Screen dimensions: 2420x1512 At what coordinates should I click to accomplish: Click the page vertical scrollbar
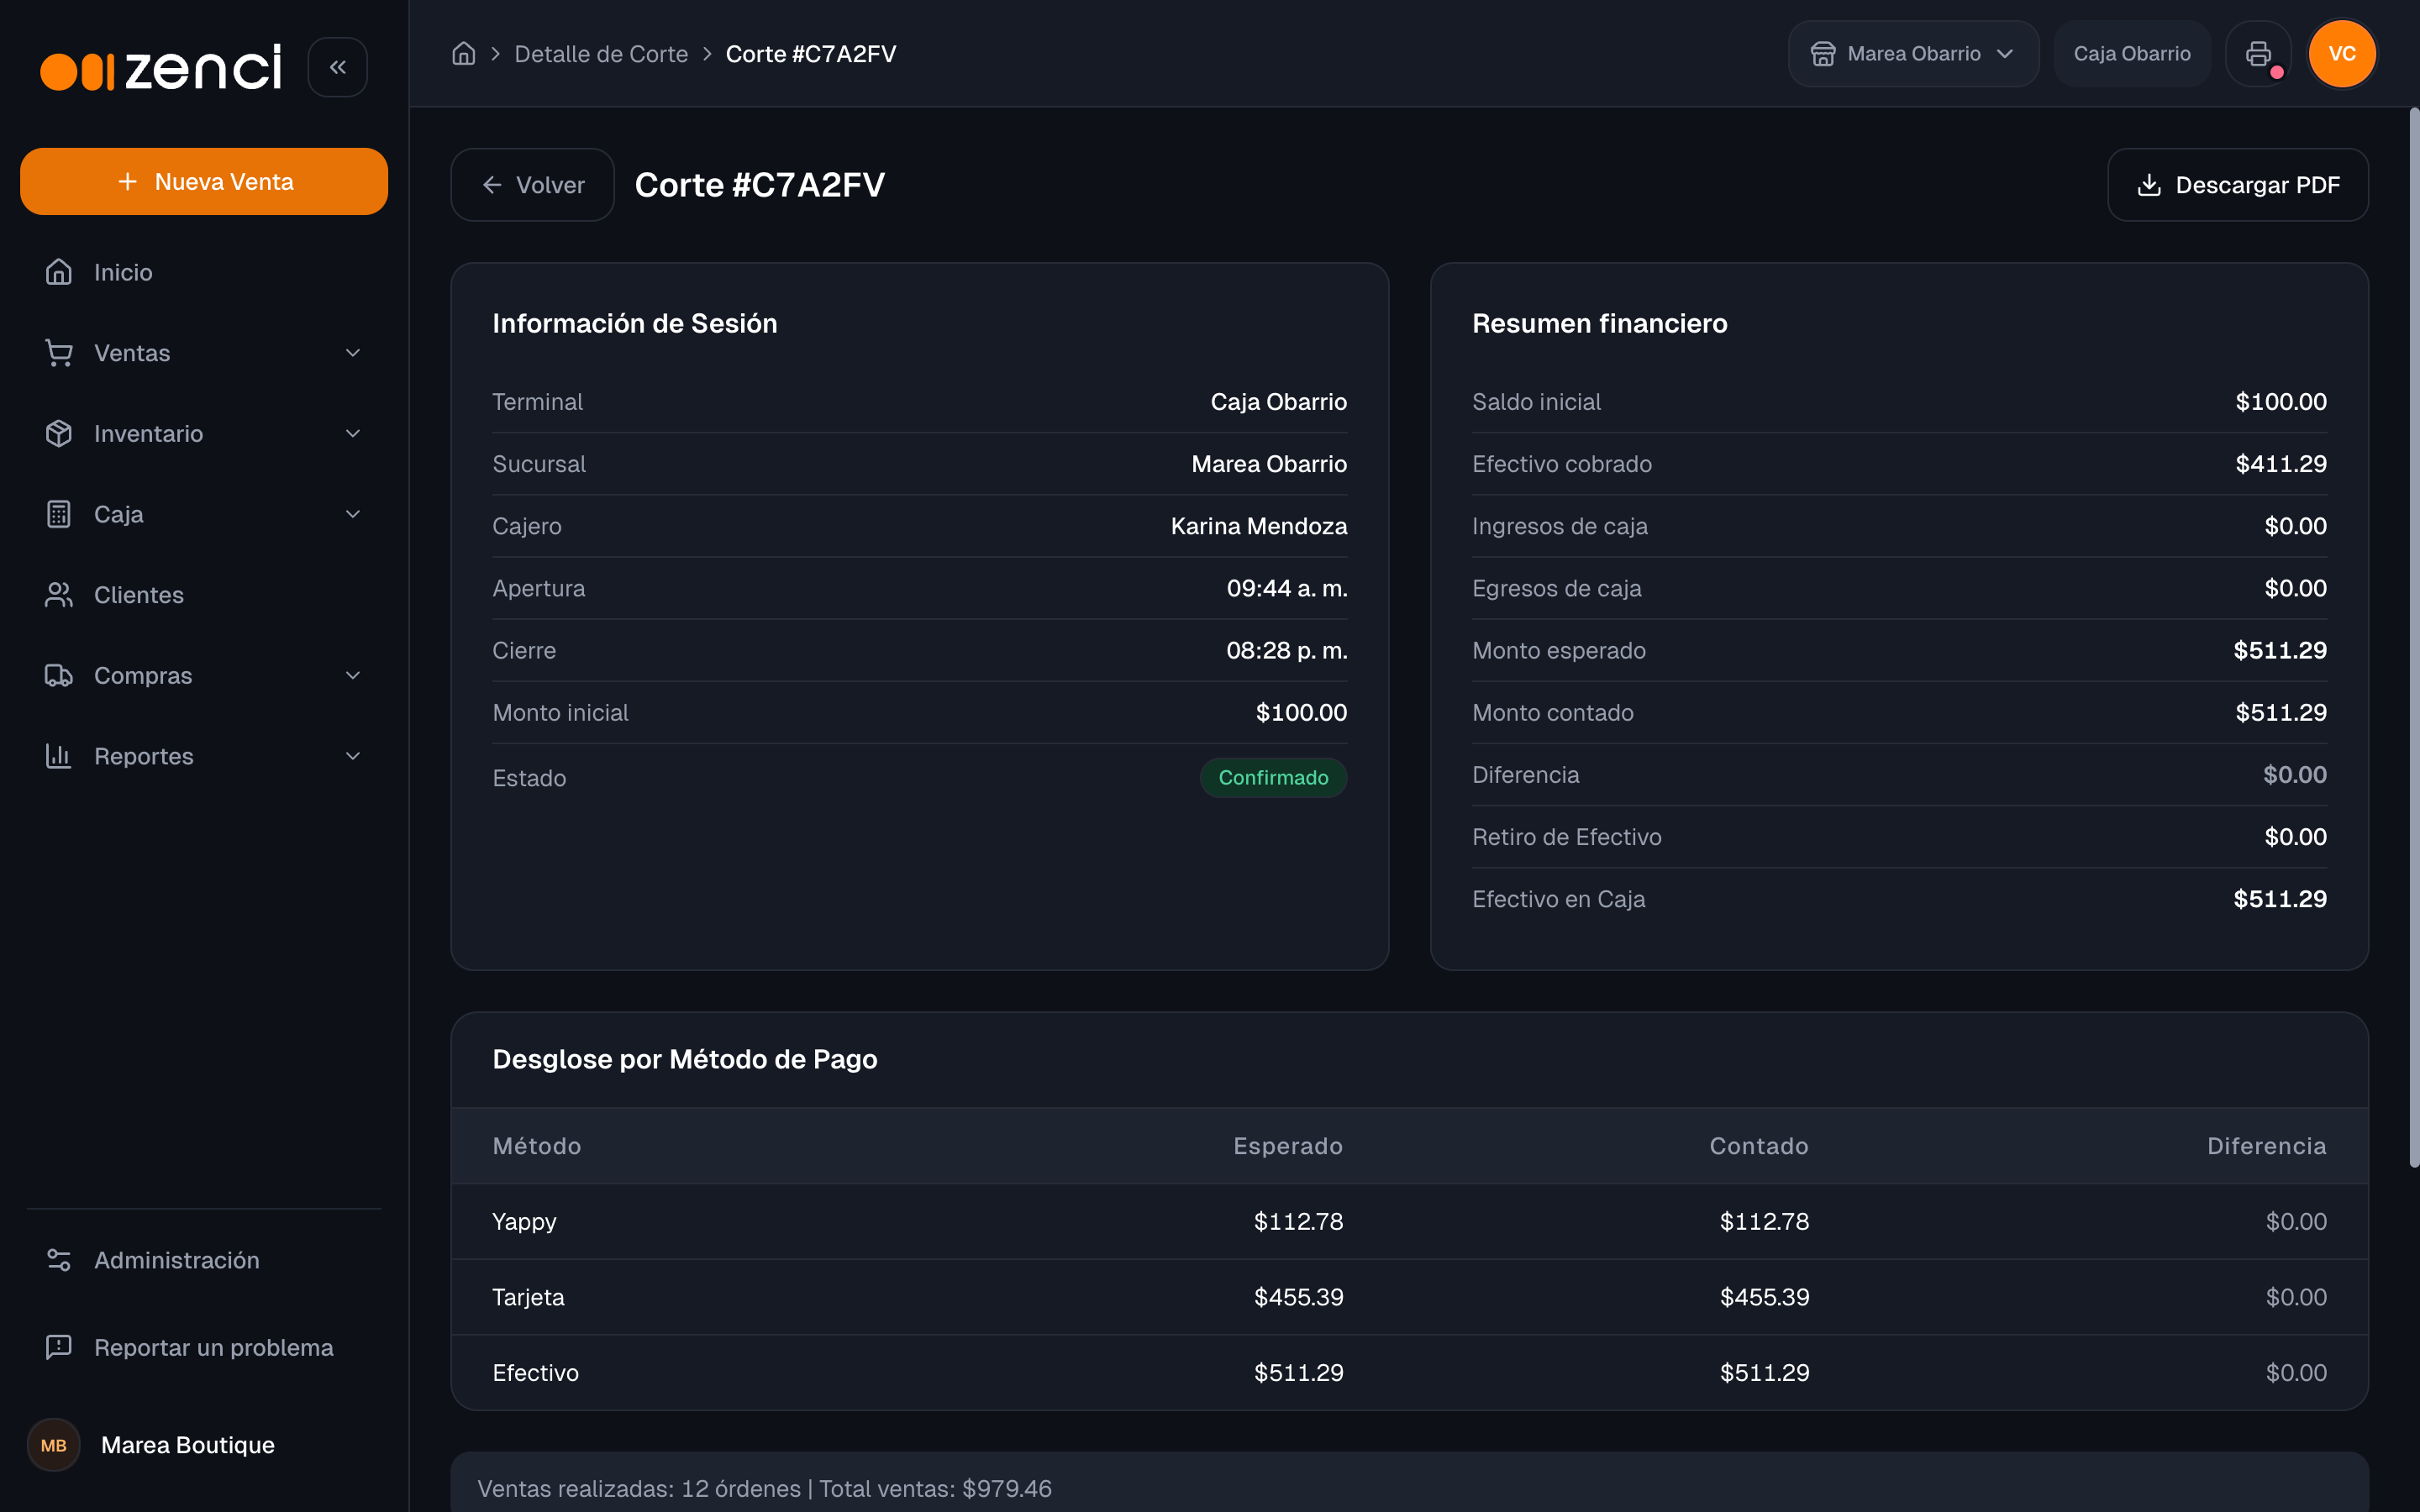pyautogui.click(x=2413, y=637)
